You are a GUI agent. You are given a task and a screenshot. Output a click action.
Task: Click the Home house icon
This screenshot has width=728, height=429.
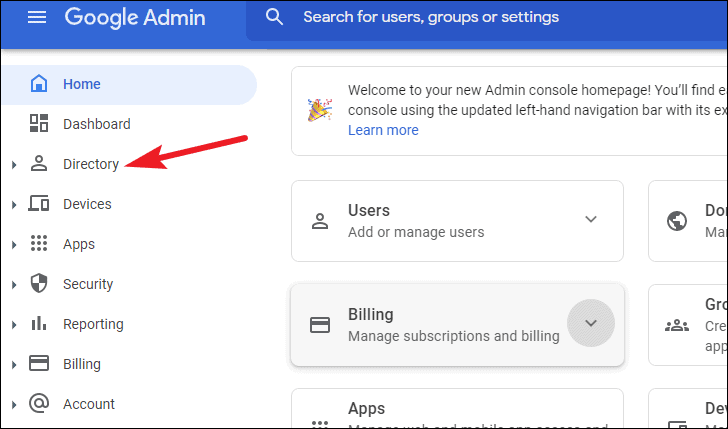(39, 84)
